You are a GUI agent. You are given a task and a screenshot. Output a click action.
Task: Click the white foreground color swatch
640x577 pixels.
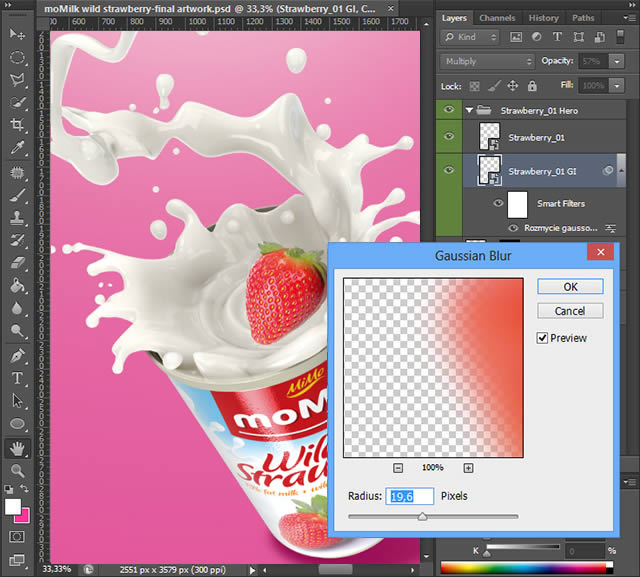pyautogui.click(x=12, y=506)
